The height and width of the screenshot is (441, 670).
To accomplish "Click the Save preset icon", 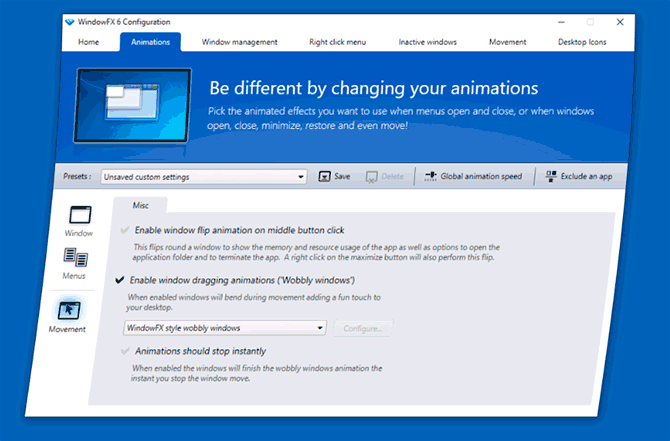I will pyautogui.click(x=324, y=176).
